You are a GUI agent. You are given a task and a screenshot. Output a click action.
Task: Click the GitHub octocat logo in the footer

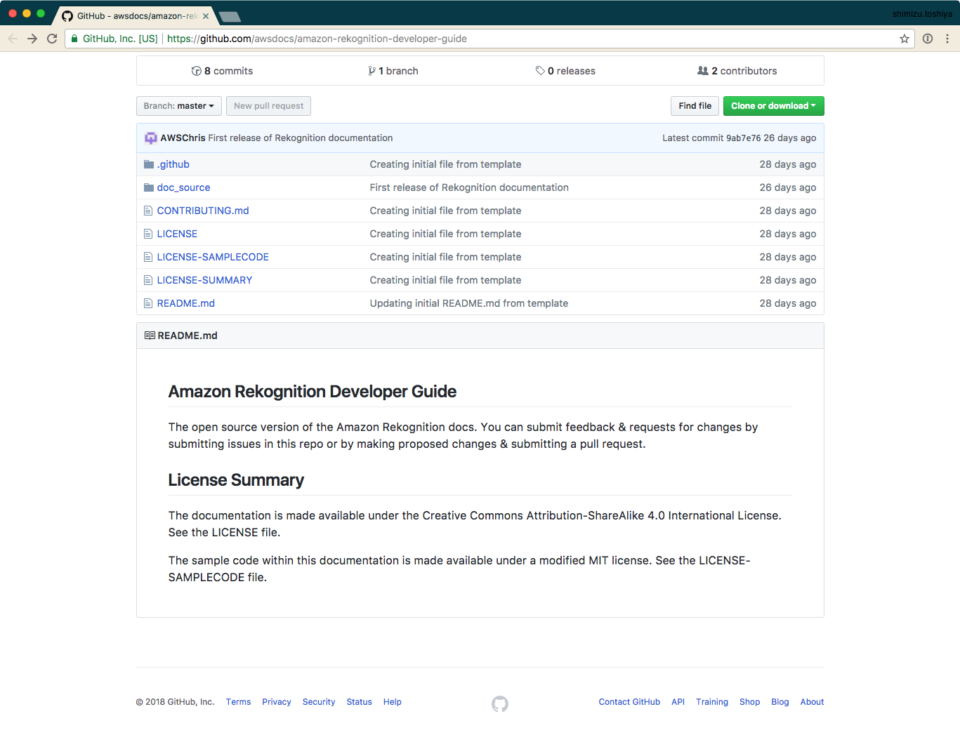pyautogui.click(x=499, y=704)
